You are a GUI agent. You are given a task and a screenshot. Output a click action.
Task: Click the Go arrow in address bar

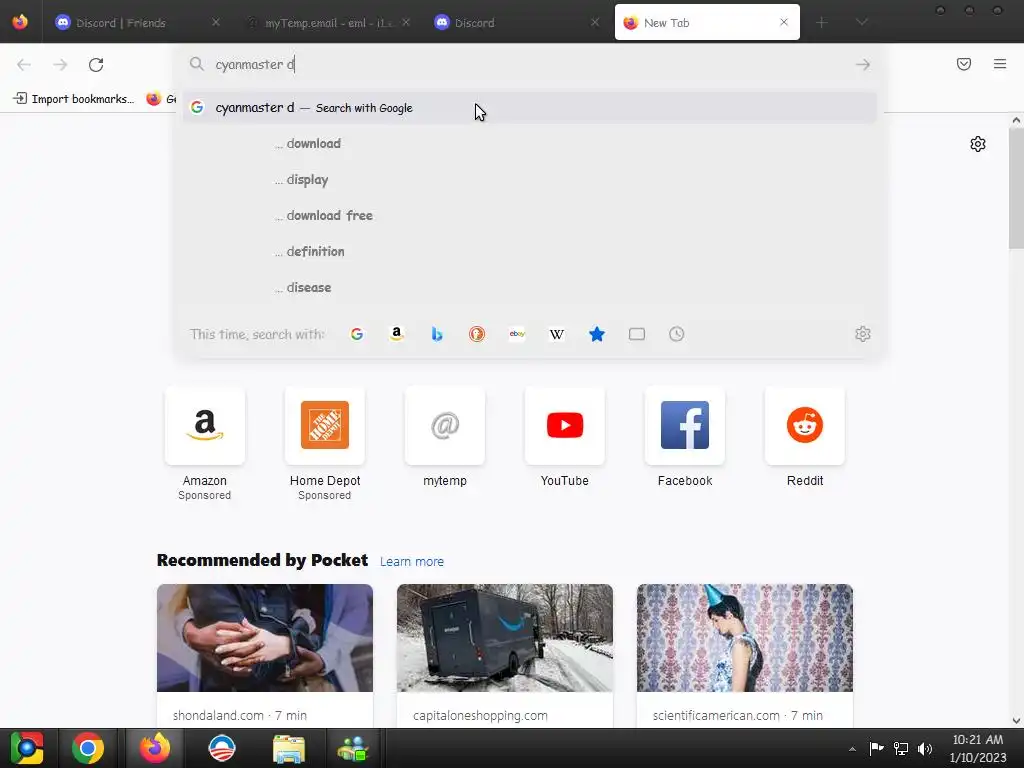pos(863,65)
